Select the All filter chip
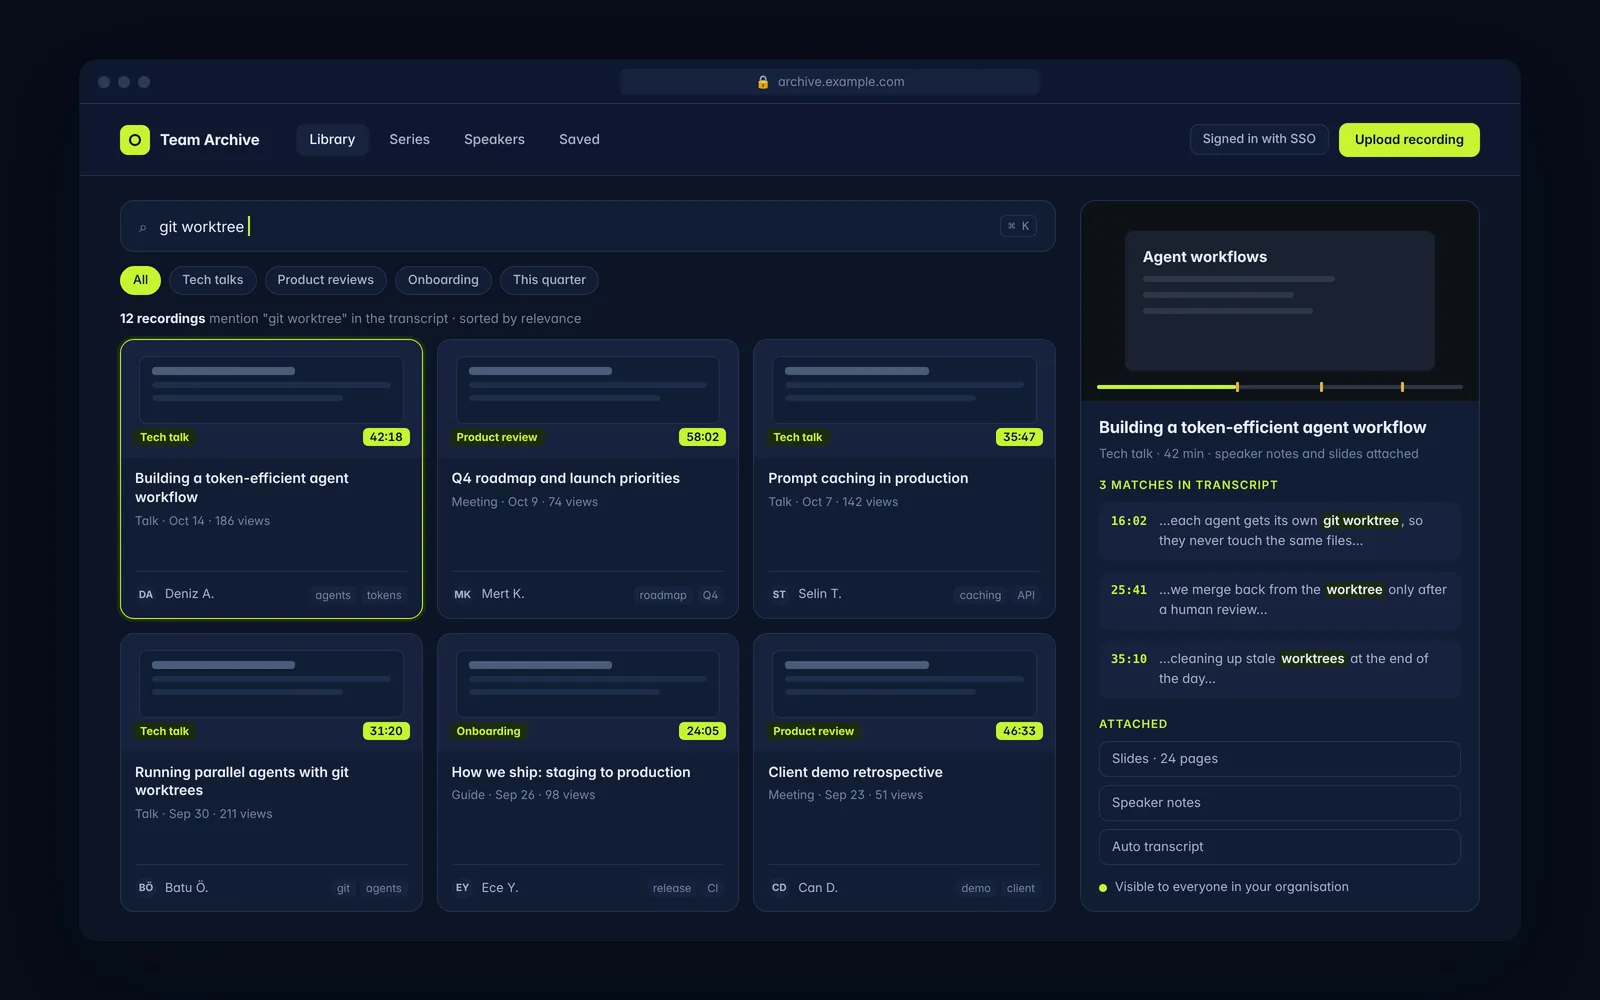Screen dimensions: 1600x1000 140,280
